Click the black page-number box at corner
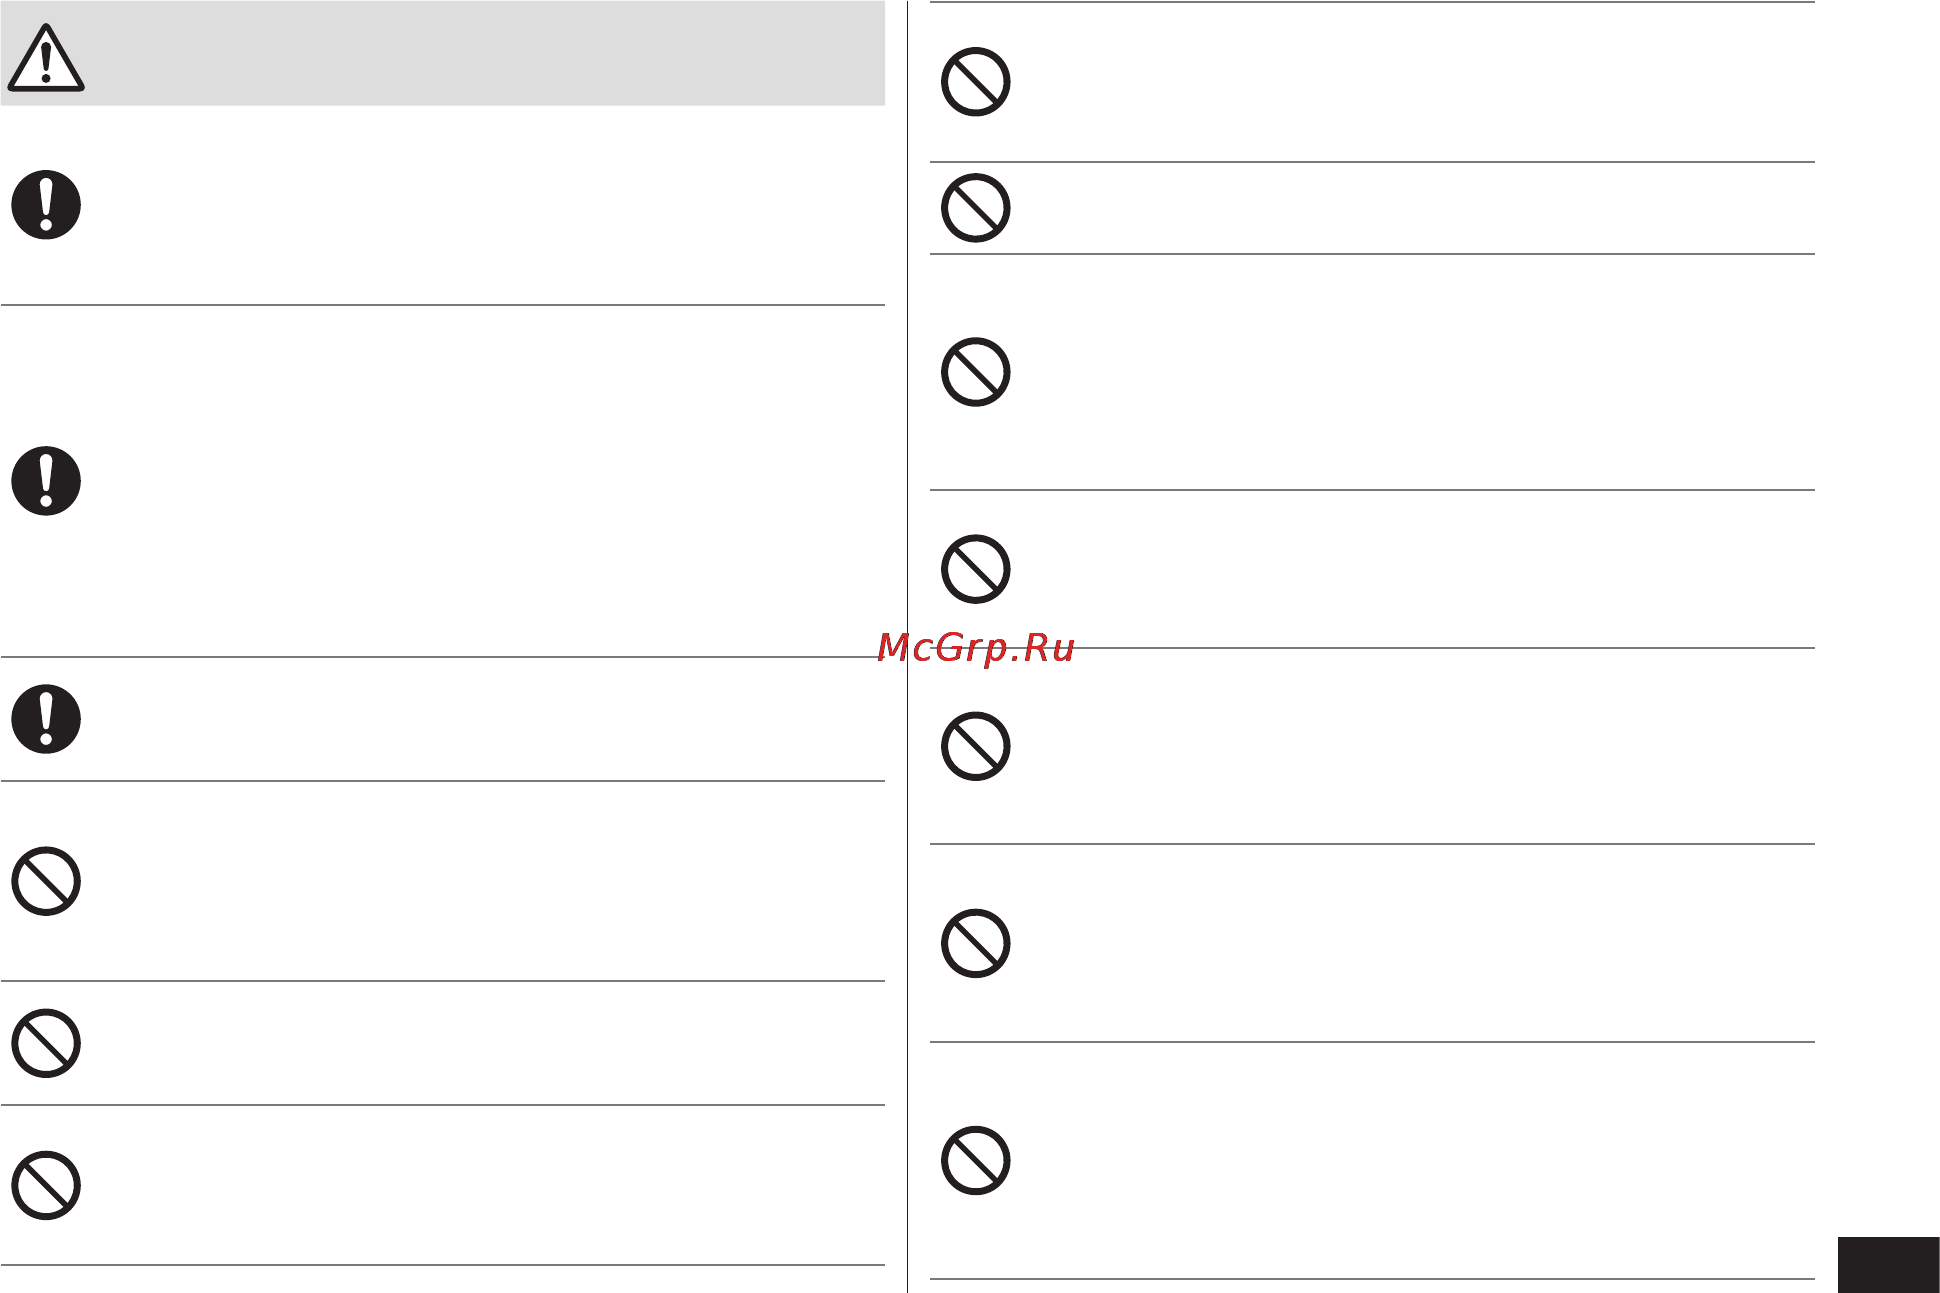Image resolution: width=1940 pixels, height=1293 pixels. [1888, 1265]
